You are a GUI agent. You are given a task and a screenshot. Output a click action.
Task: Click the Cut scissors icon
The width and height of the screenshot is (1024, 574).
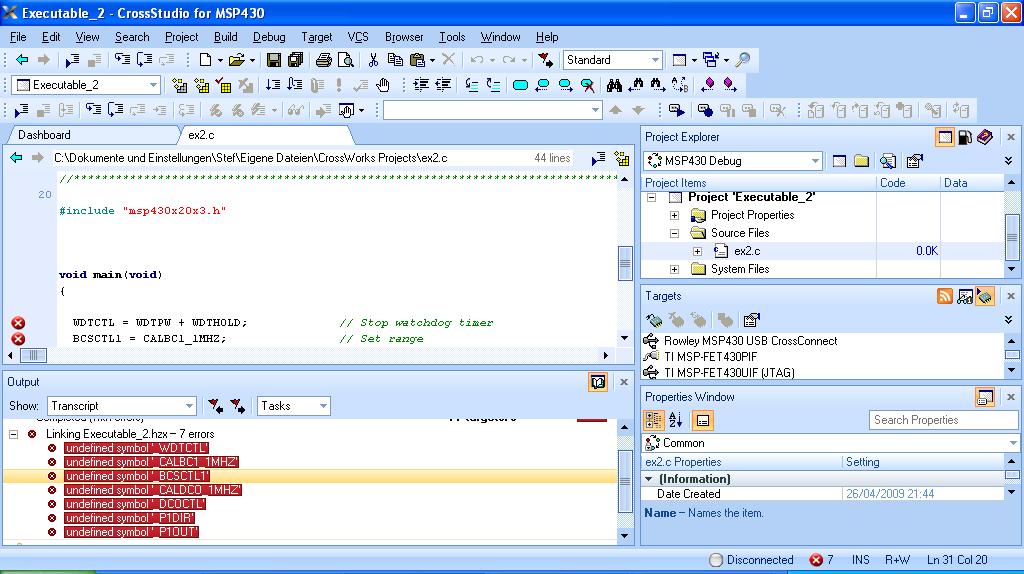pos(373,60)
